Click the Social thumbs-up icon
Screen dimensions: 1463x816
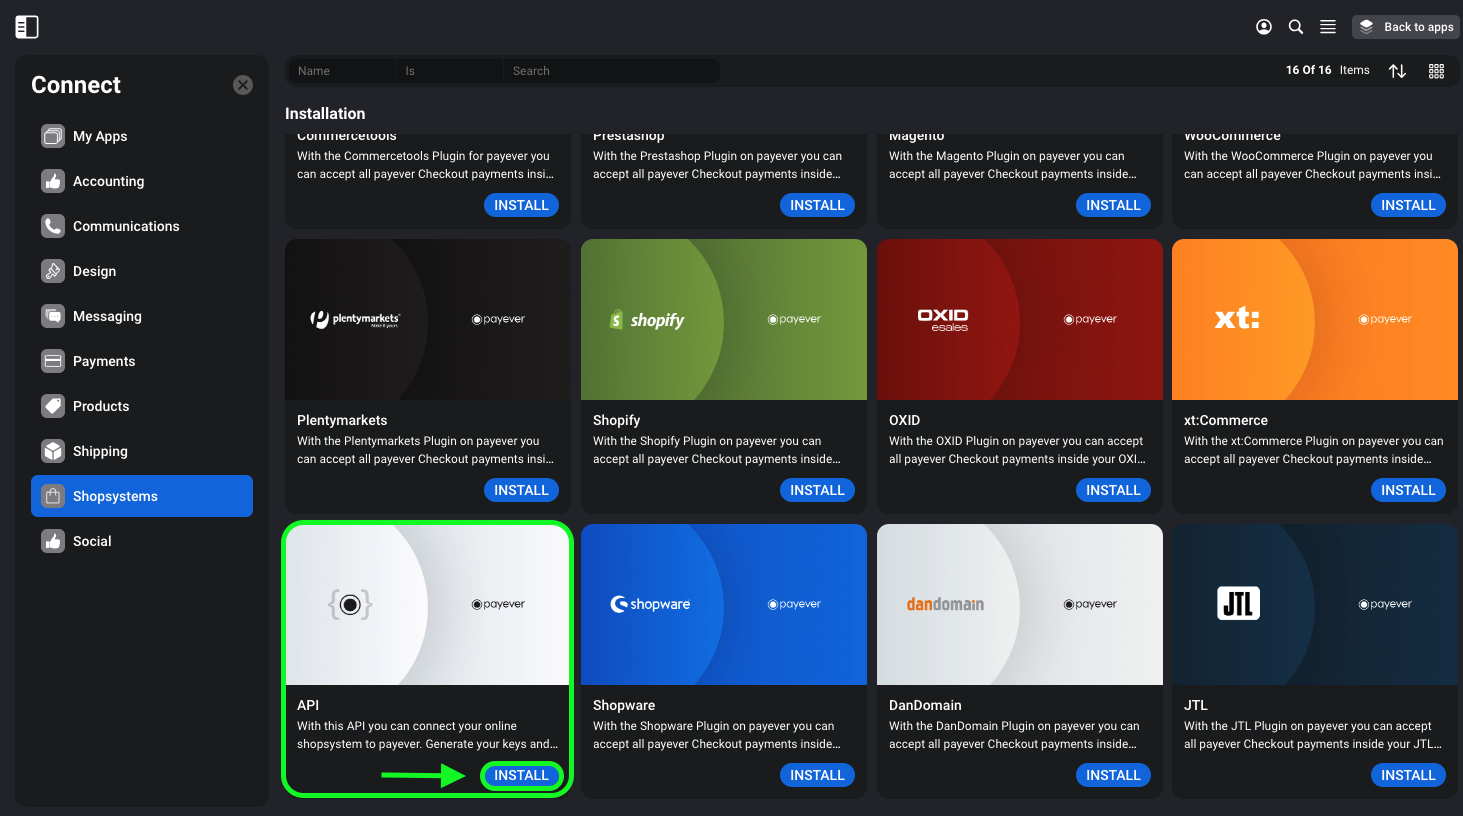[x=53, y=541]
